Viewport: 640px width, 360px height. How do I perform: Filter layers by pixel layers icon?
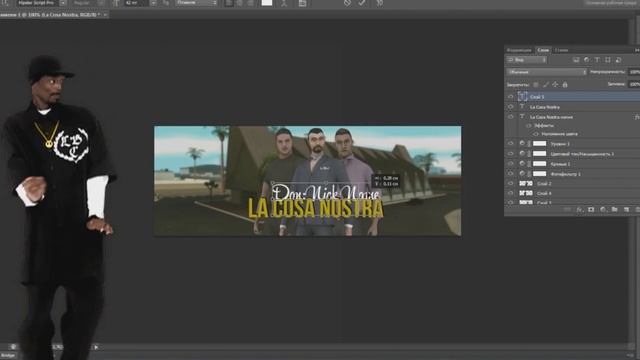pyautogui.click(x=576, y=60)
